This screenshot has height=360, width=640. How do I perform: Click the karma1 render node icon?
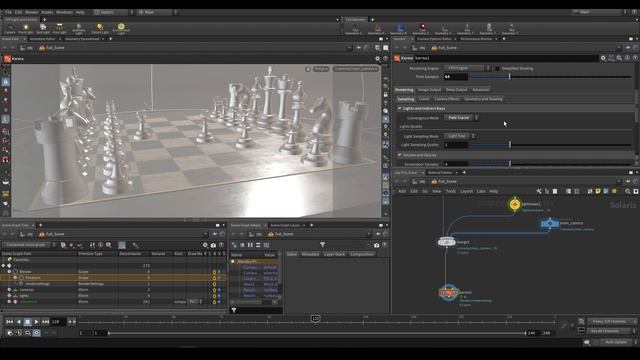click(448, 293)
